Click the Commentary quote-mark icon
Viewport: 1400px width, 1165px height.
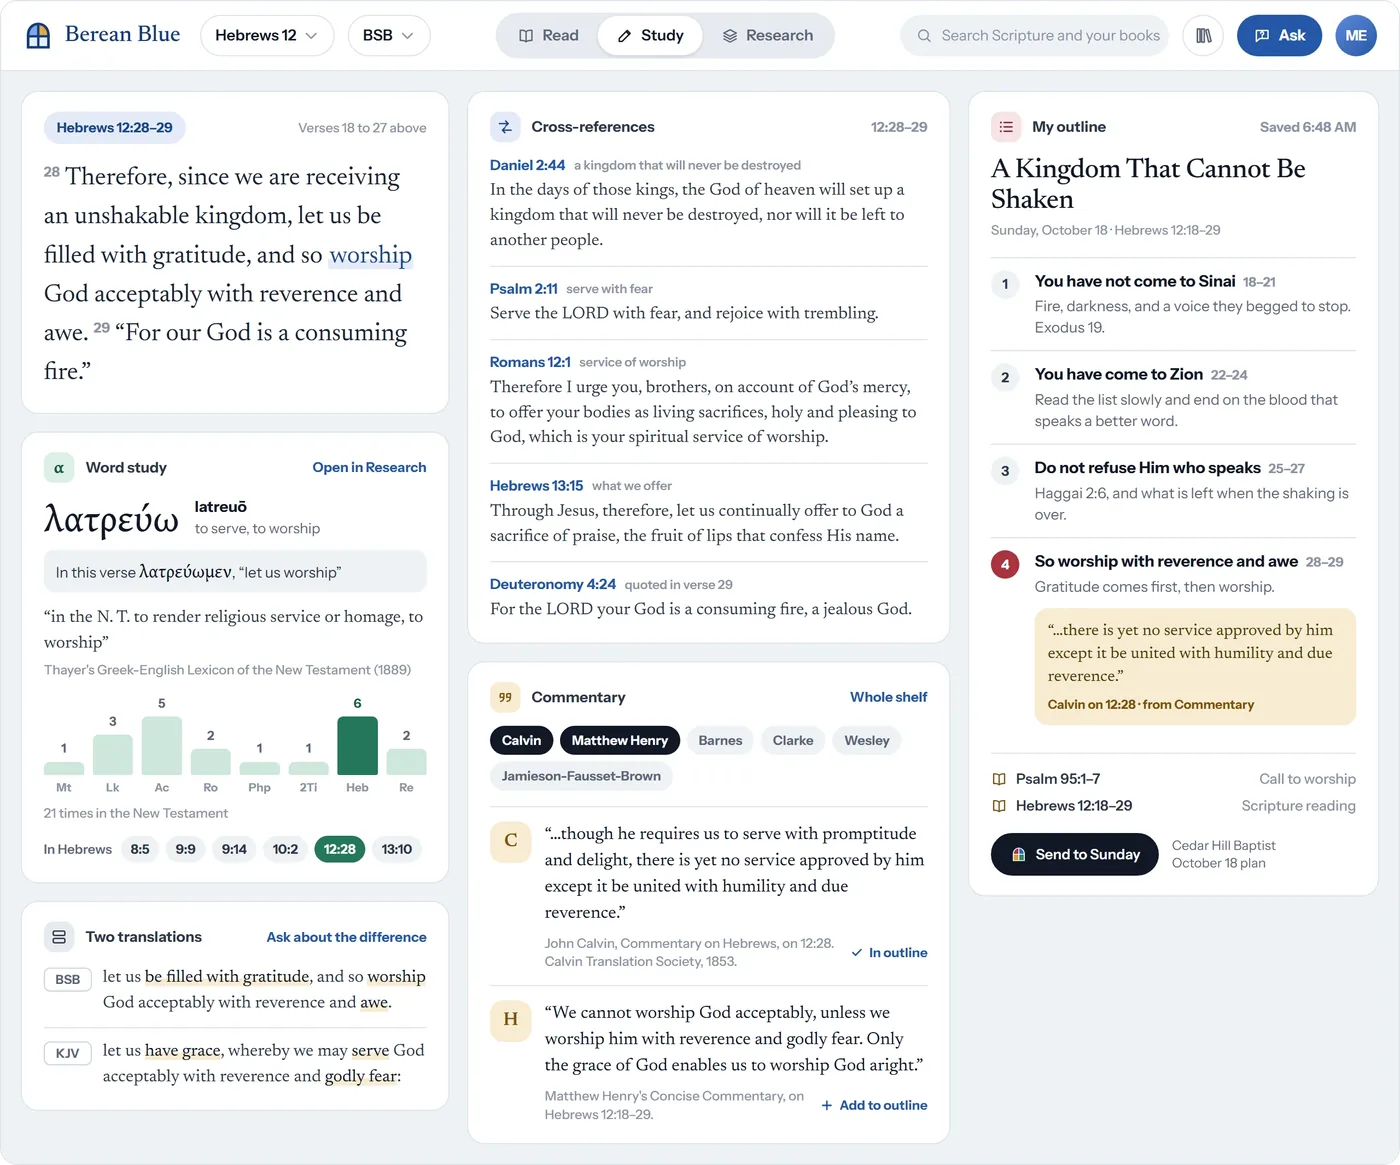pyautogui.click(x=505, y=697)
